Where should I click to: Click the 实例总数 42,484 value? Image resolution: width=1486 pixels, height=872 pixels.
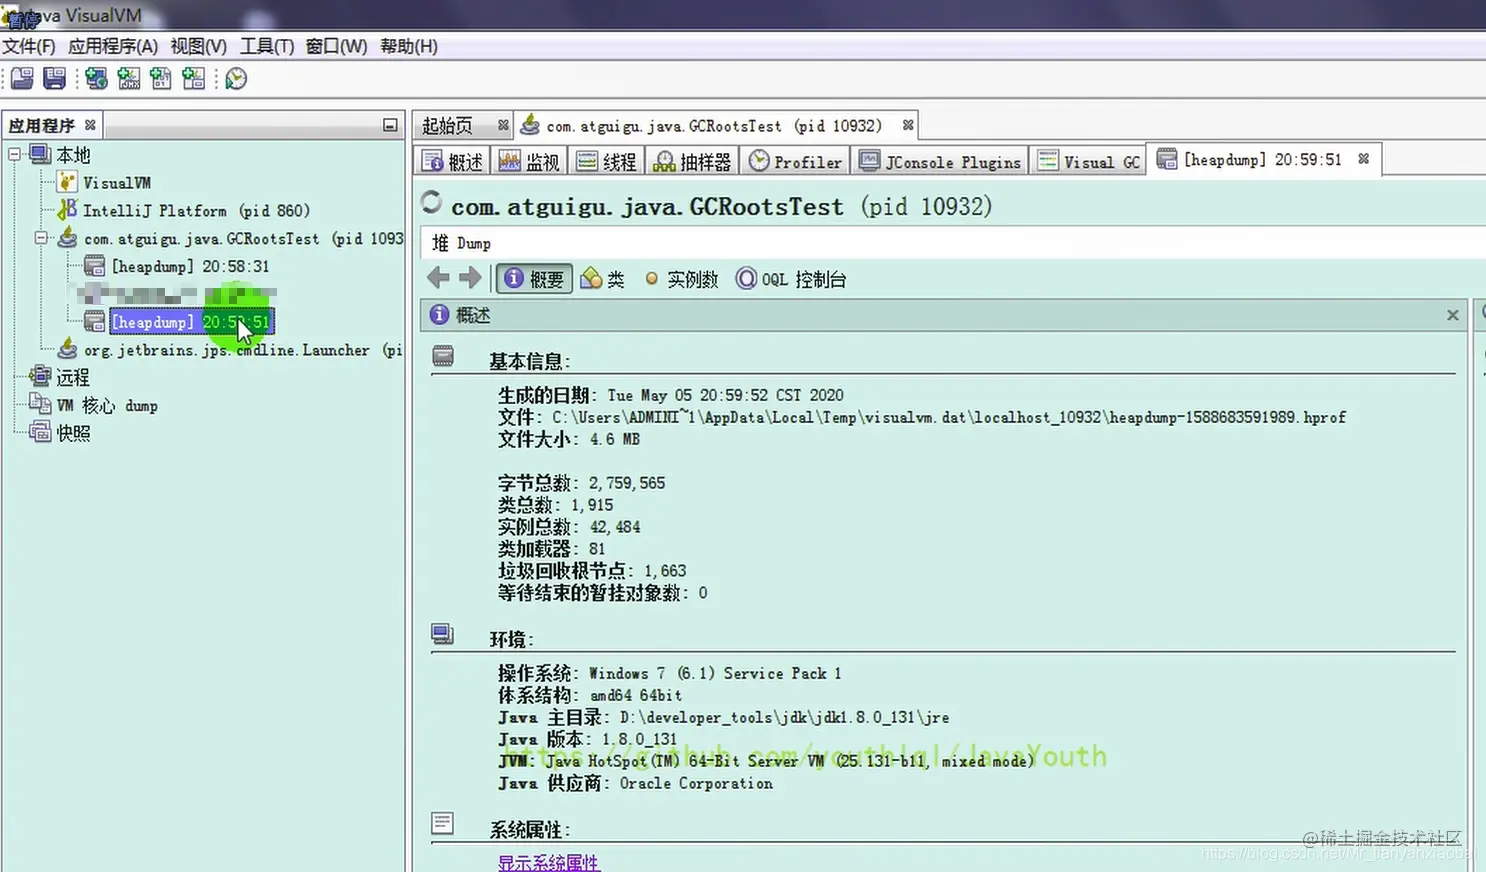coord(615,527)
